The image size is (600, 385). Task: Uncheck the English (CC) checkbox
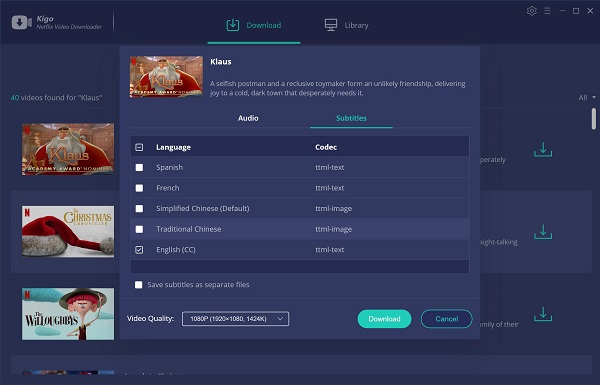[139, 250]
